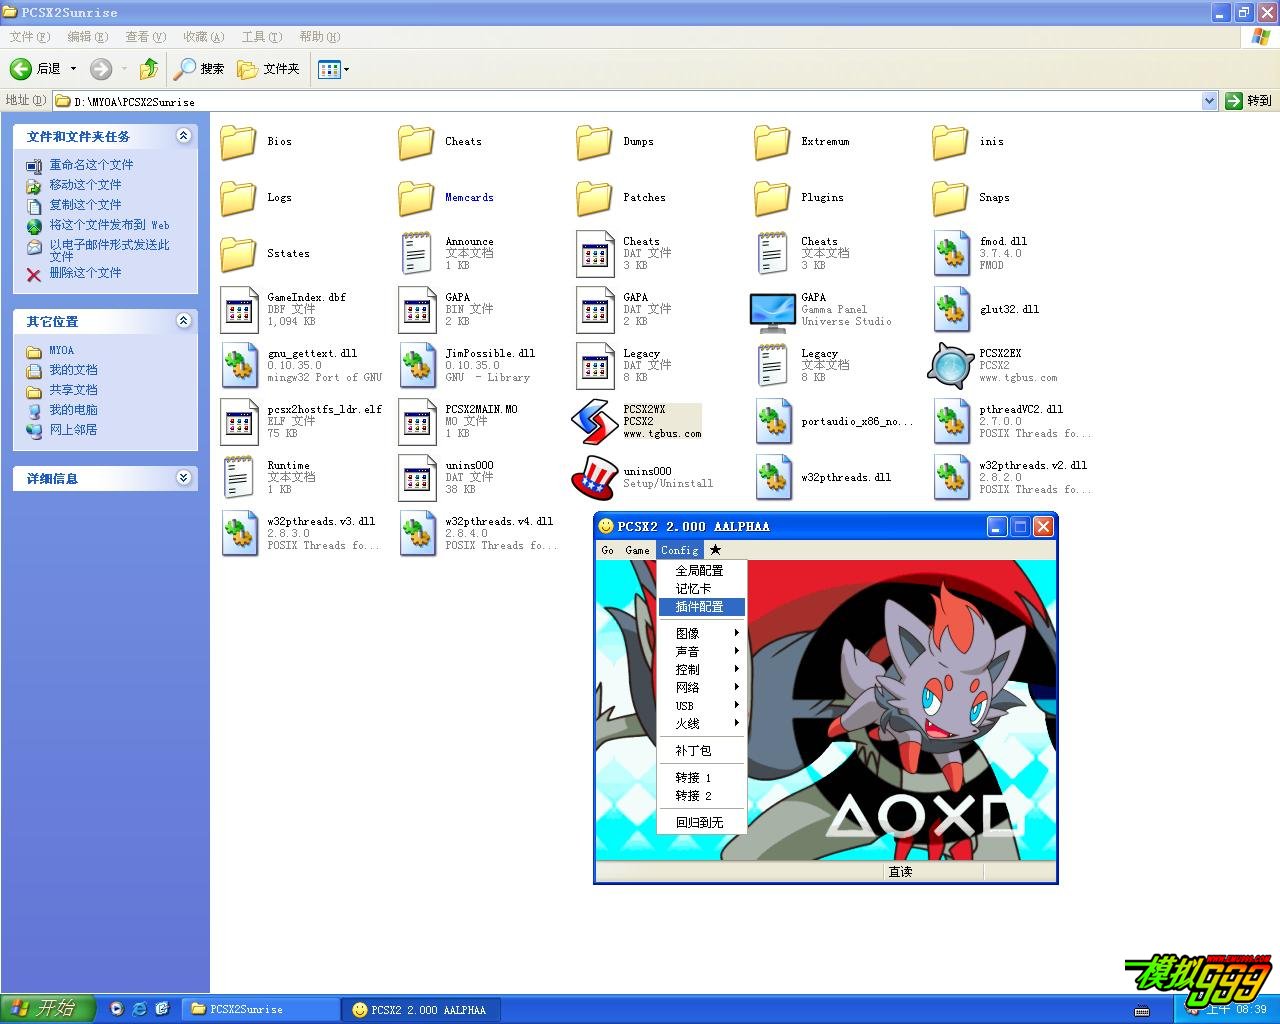Viewport: 1280px width, 1024px height.
Task: Select the PCSX2EX application icon
Action: [950, 366]
